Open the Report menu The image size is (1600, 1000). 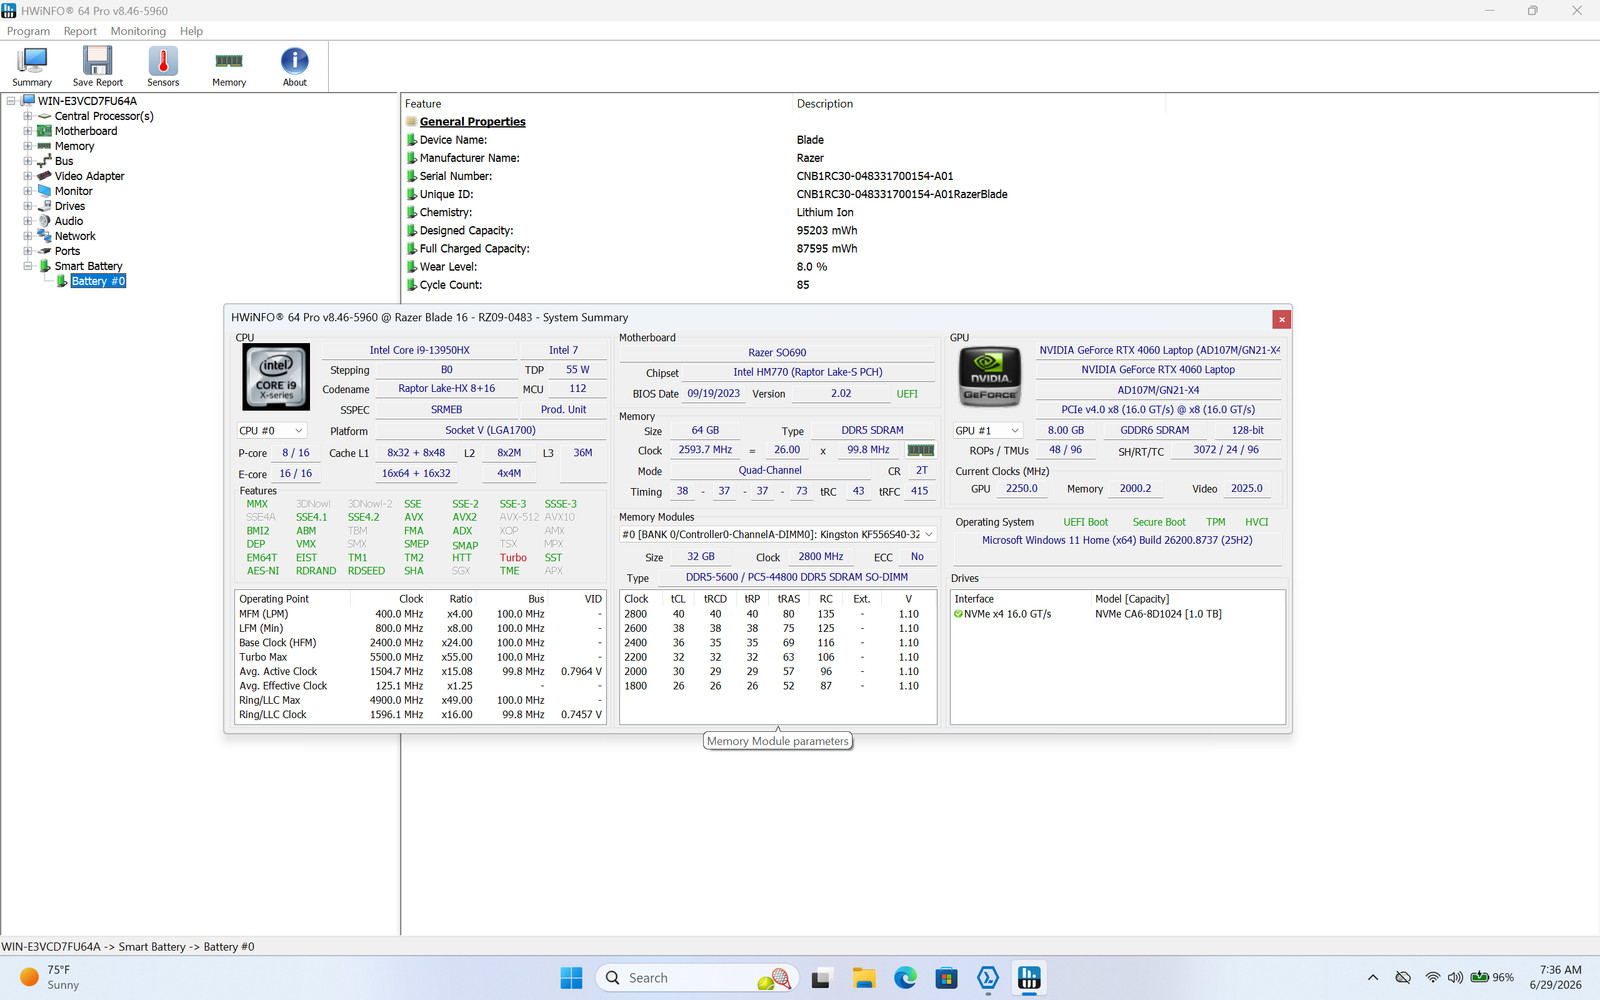click(x=80, y=31)
